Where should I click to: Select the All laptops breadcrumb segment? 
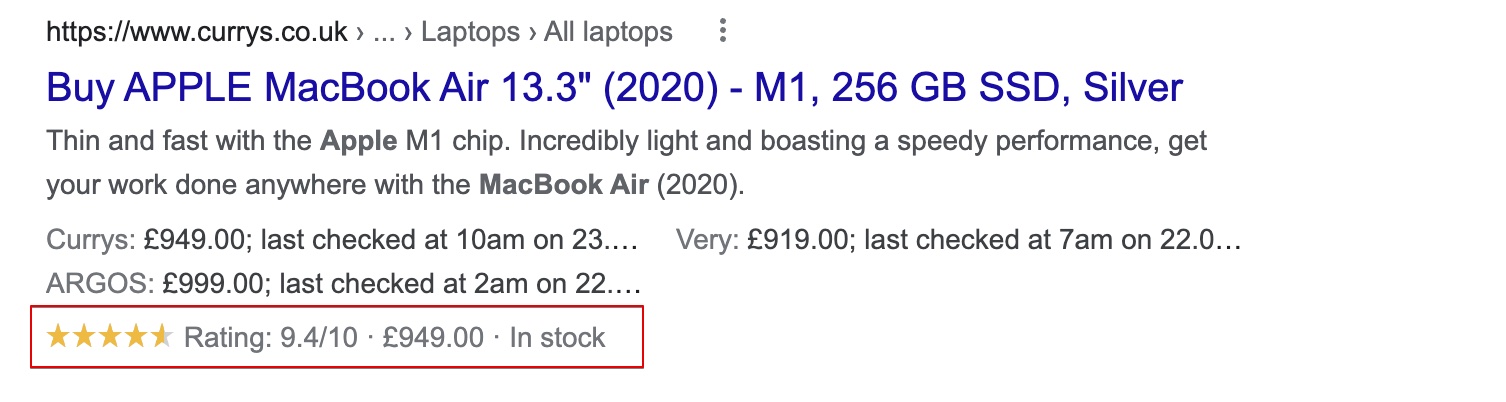point(608,32)
